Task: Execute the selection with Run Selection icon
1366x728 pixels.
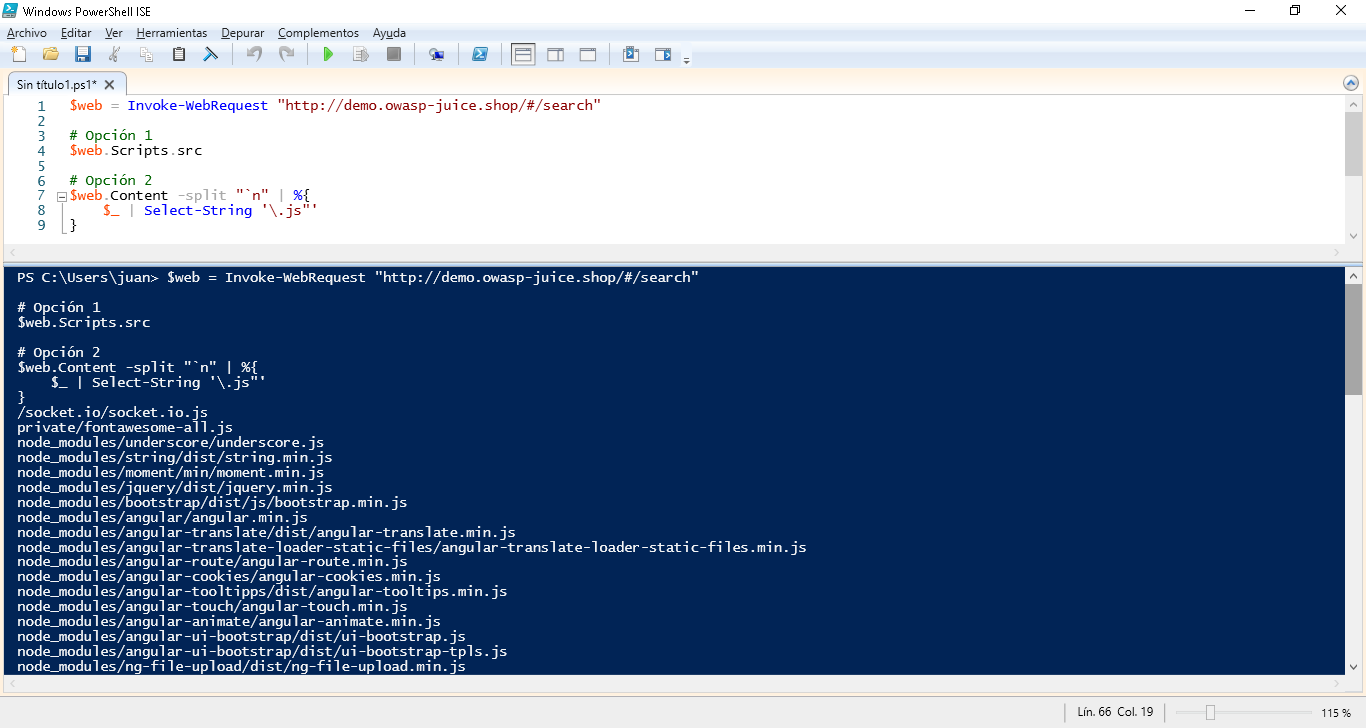Action: (x=360, y=54)
